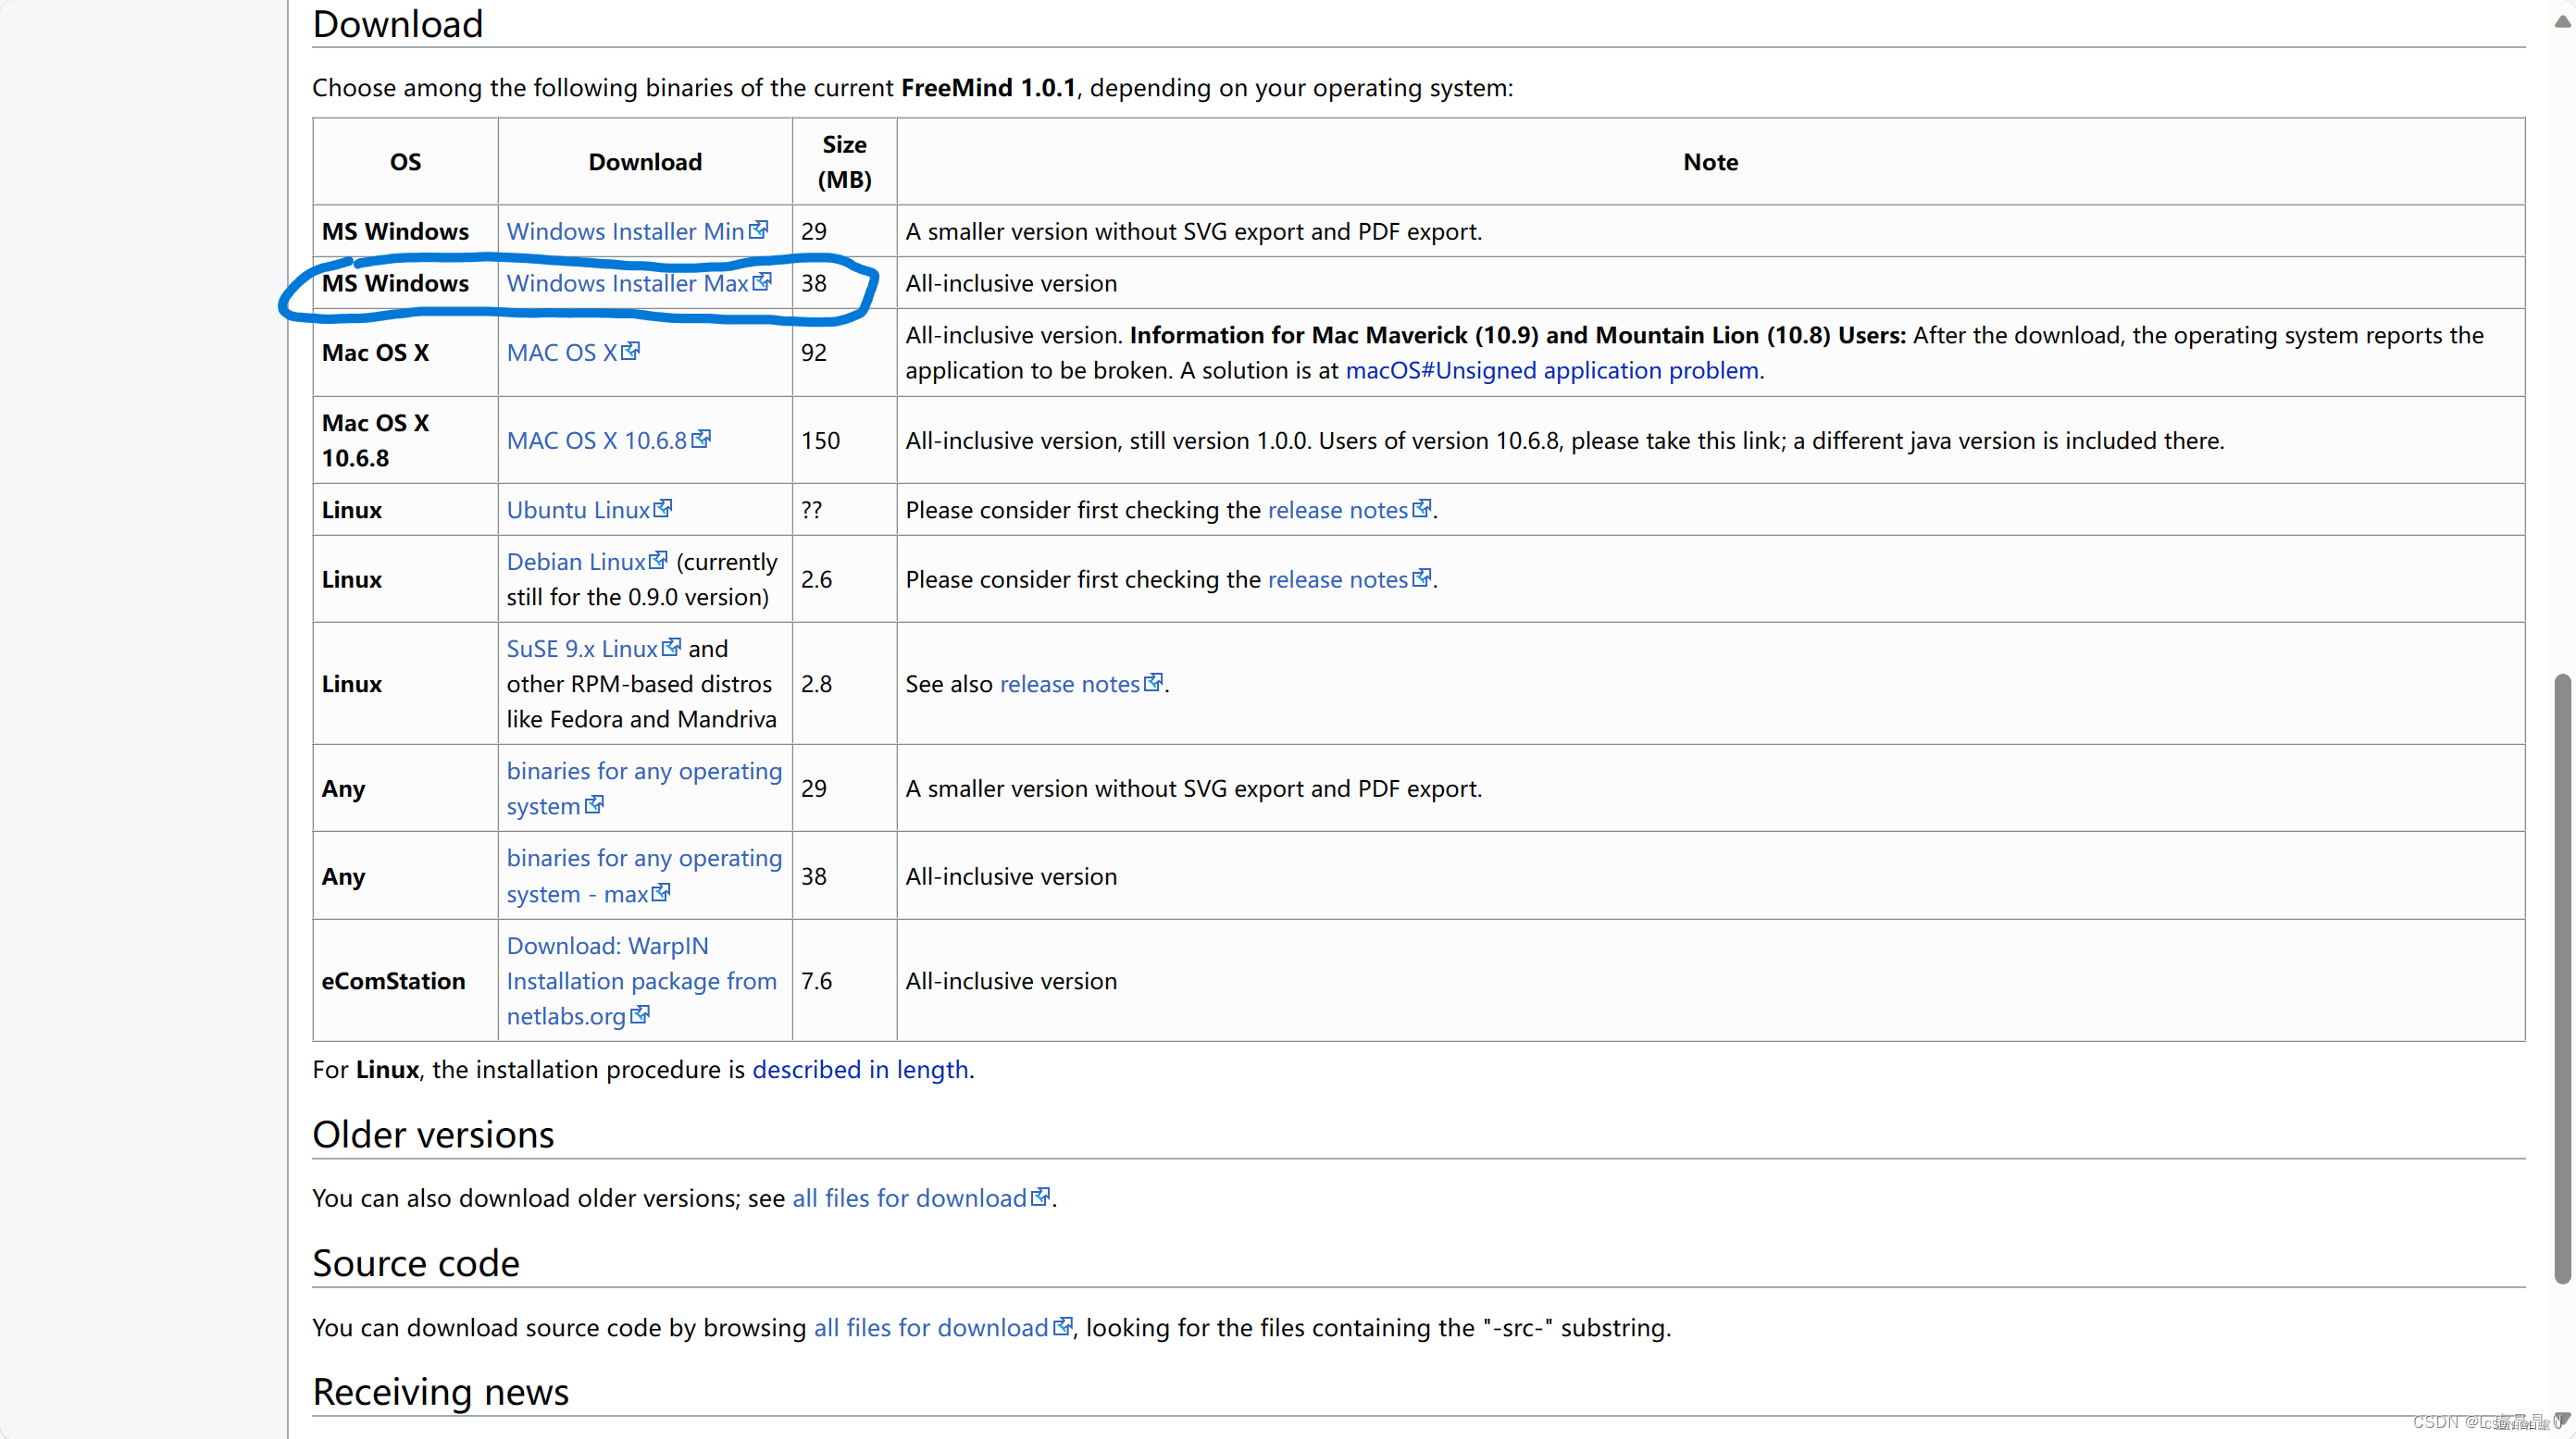Image resolution: width=2576 pixels, height=1439 pixels.
Task: Click the described in length link
Action: tap(860, 1069)
